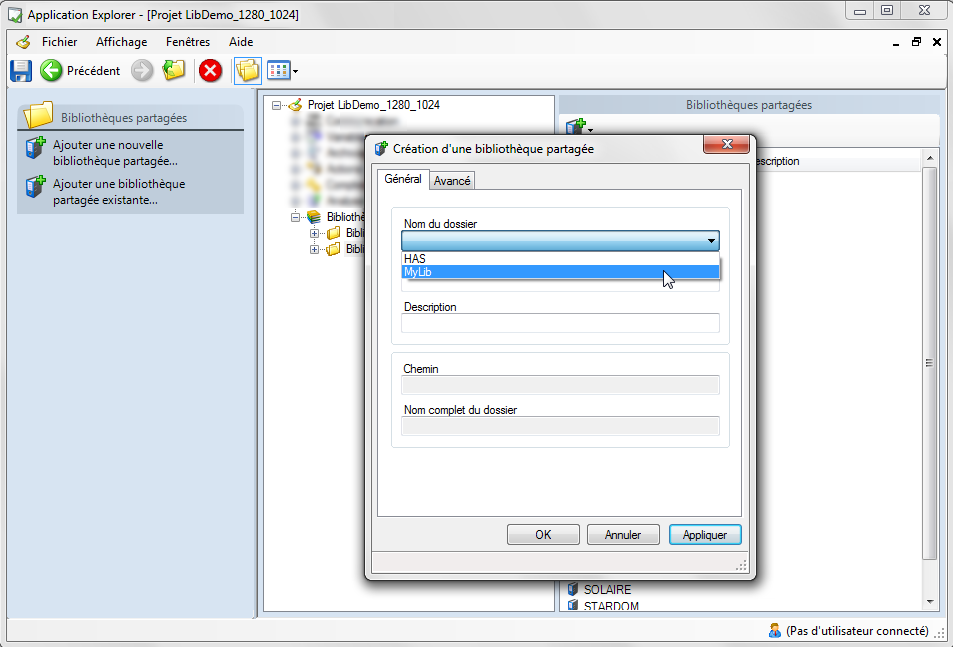Click add library icon in right panel
The height and width of the screenshot is (647, 953).
[x=575, y=127]
